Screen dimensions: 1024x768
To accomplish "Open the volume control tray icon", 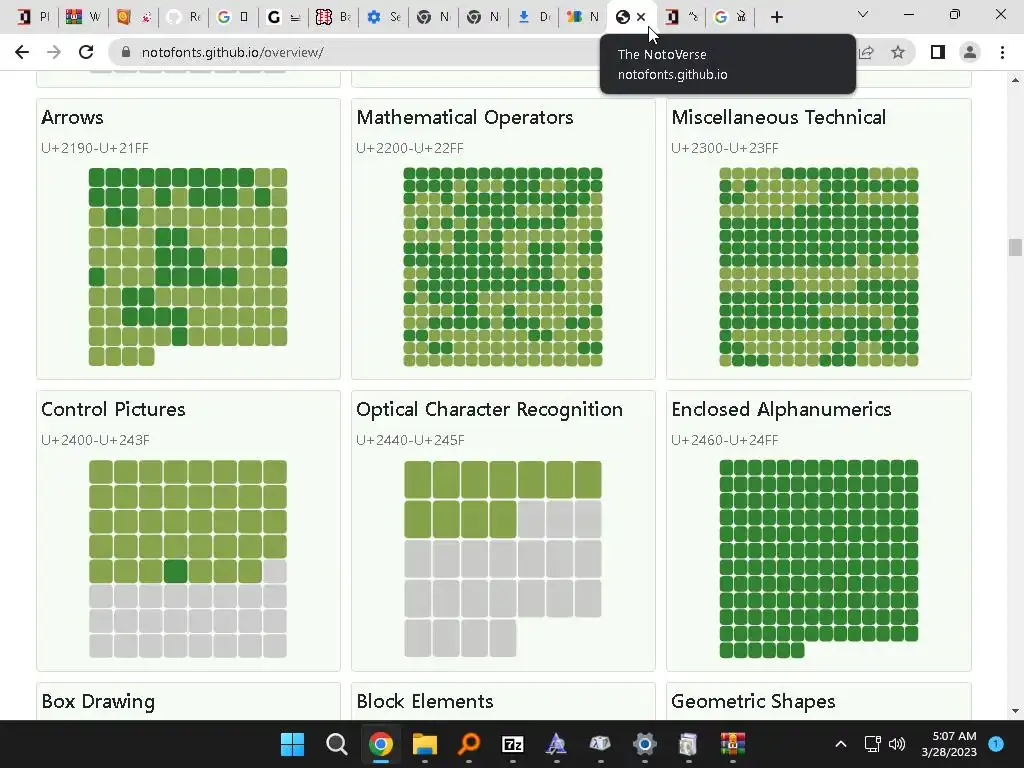I will pyautogui.click(x=897, y=744).
